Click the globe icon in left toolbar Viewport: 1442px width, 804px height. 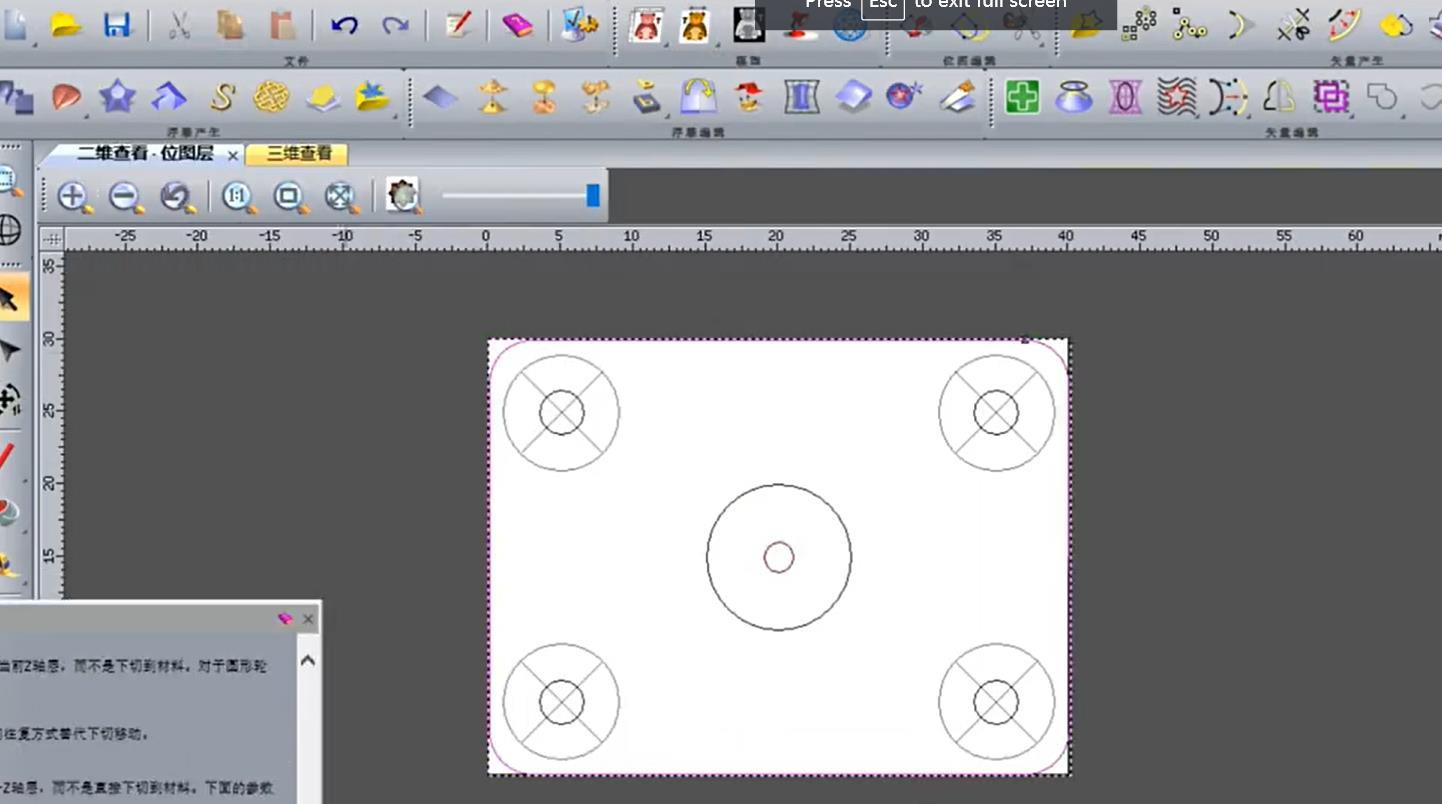9,230
